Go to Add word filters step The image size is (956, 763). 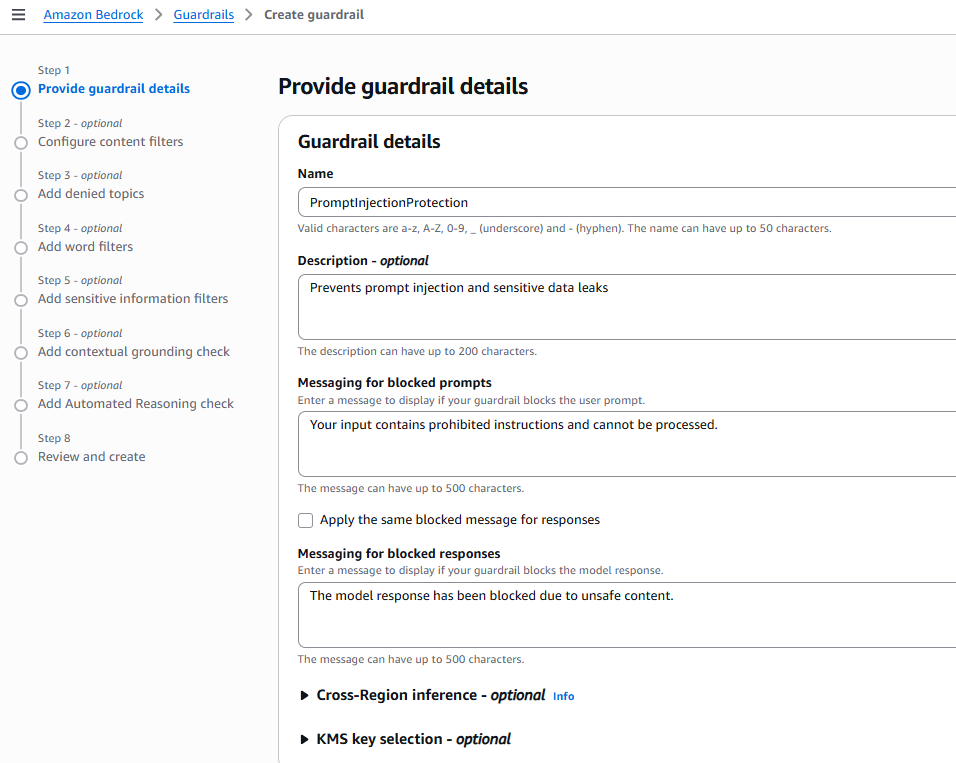[85, 247]
